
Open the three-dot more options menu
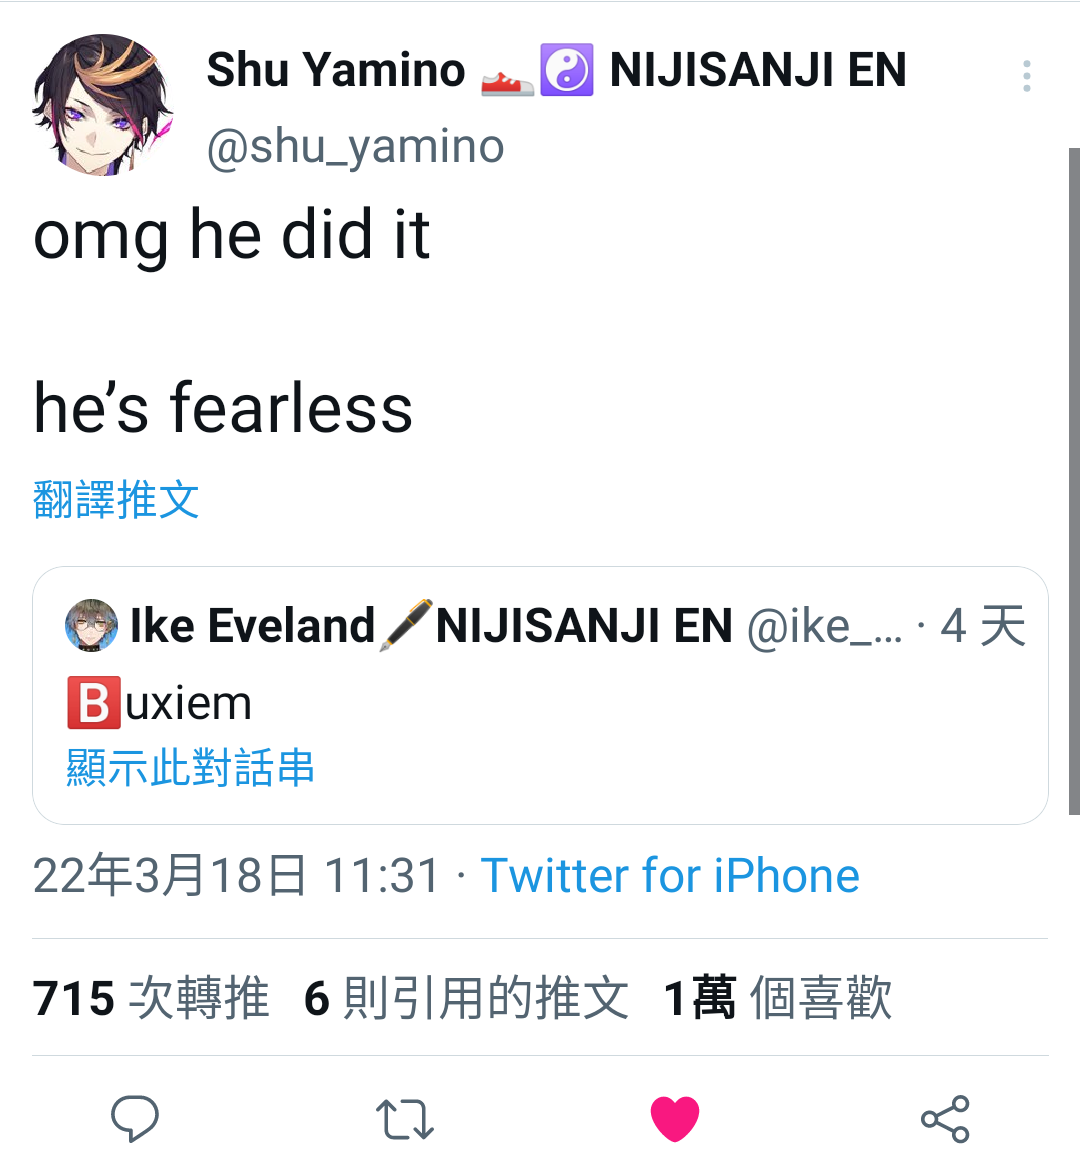1027,76
